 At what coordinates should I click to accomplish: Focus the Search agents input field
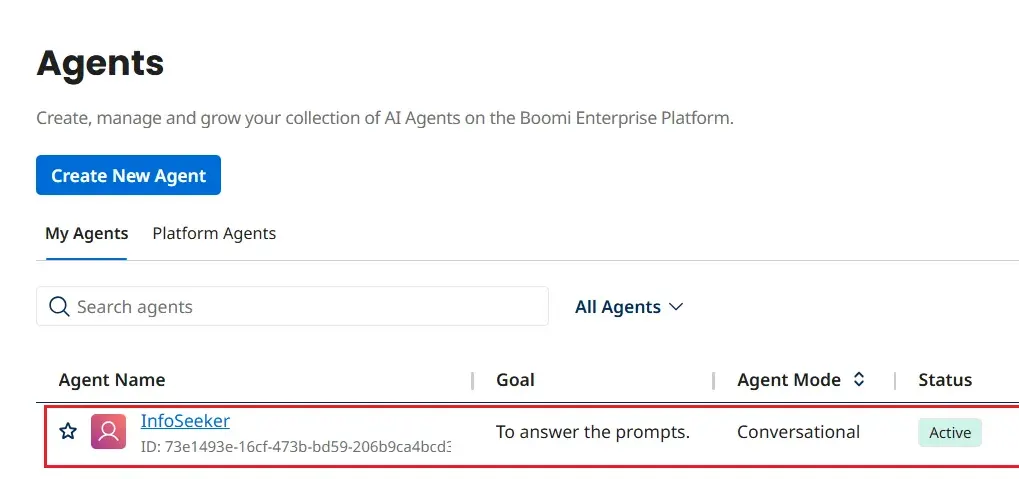pos(300,307)
